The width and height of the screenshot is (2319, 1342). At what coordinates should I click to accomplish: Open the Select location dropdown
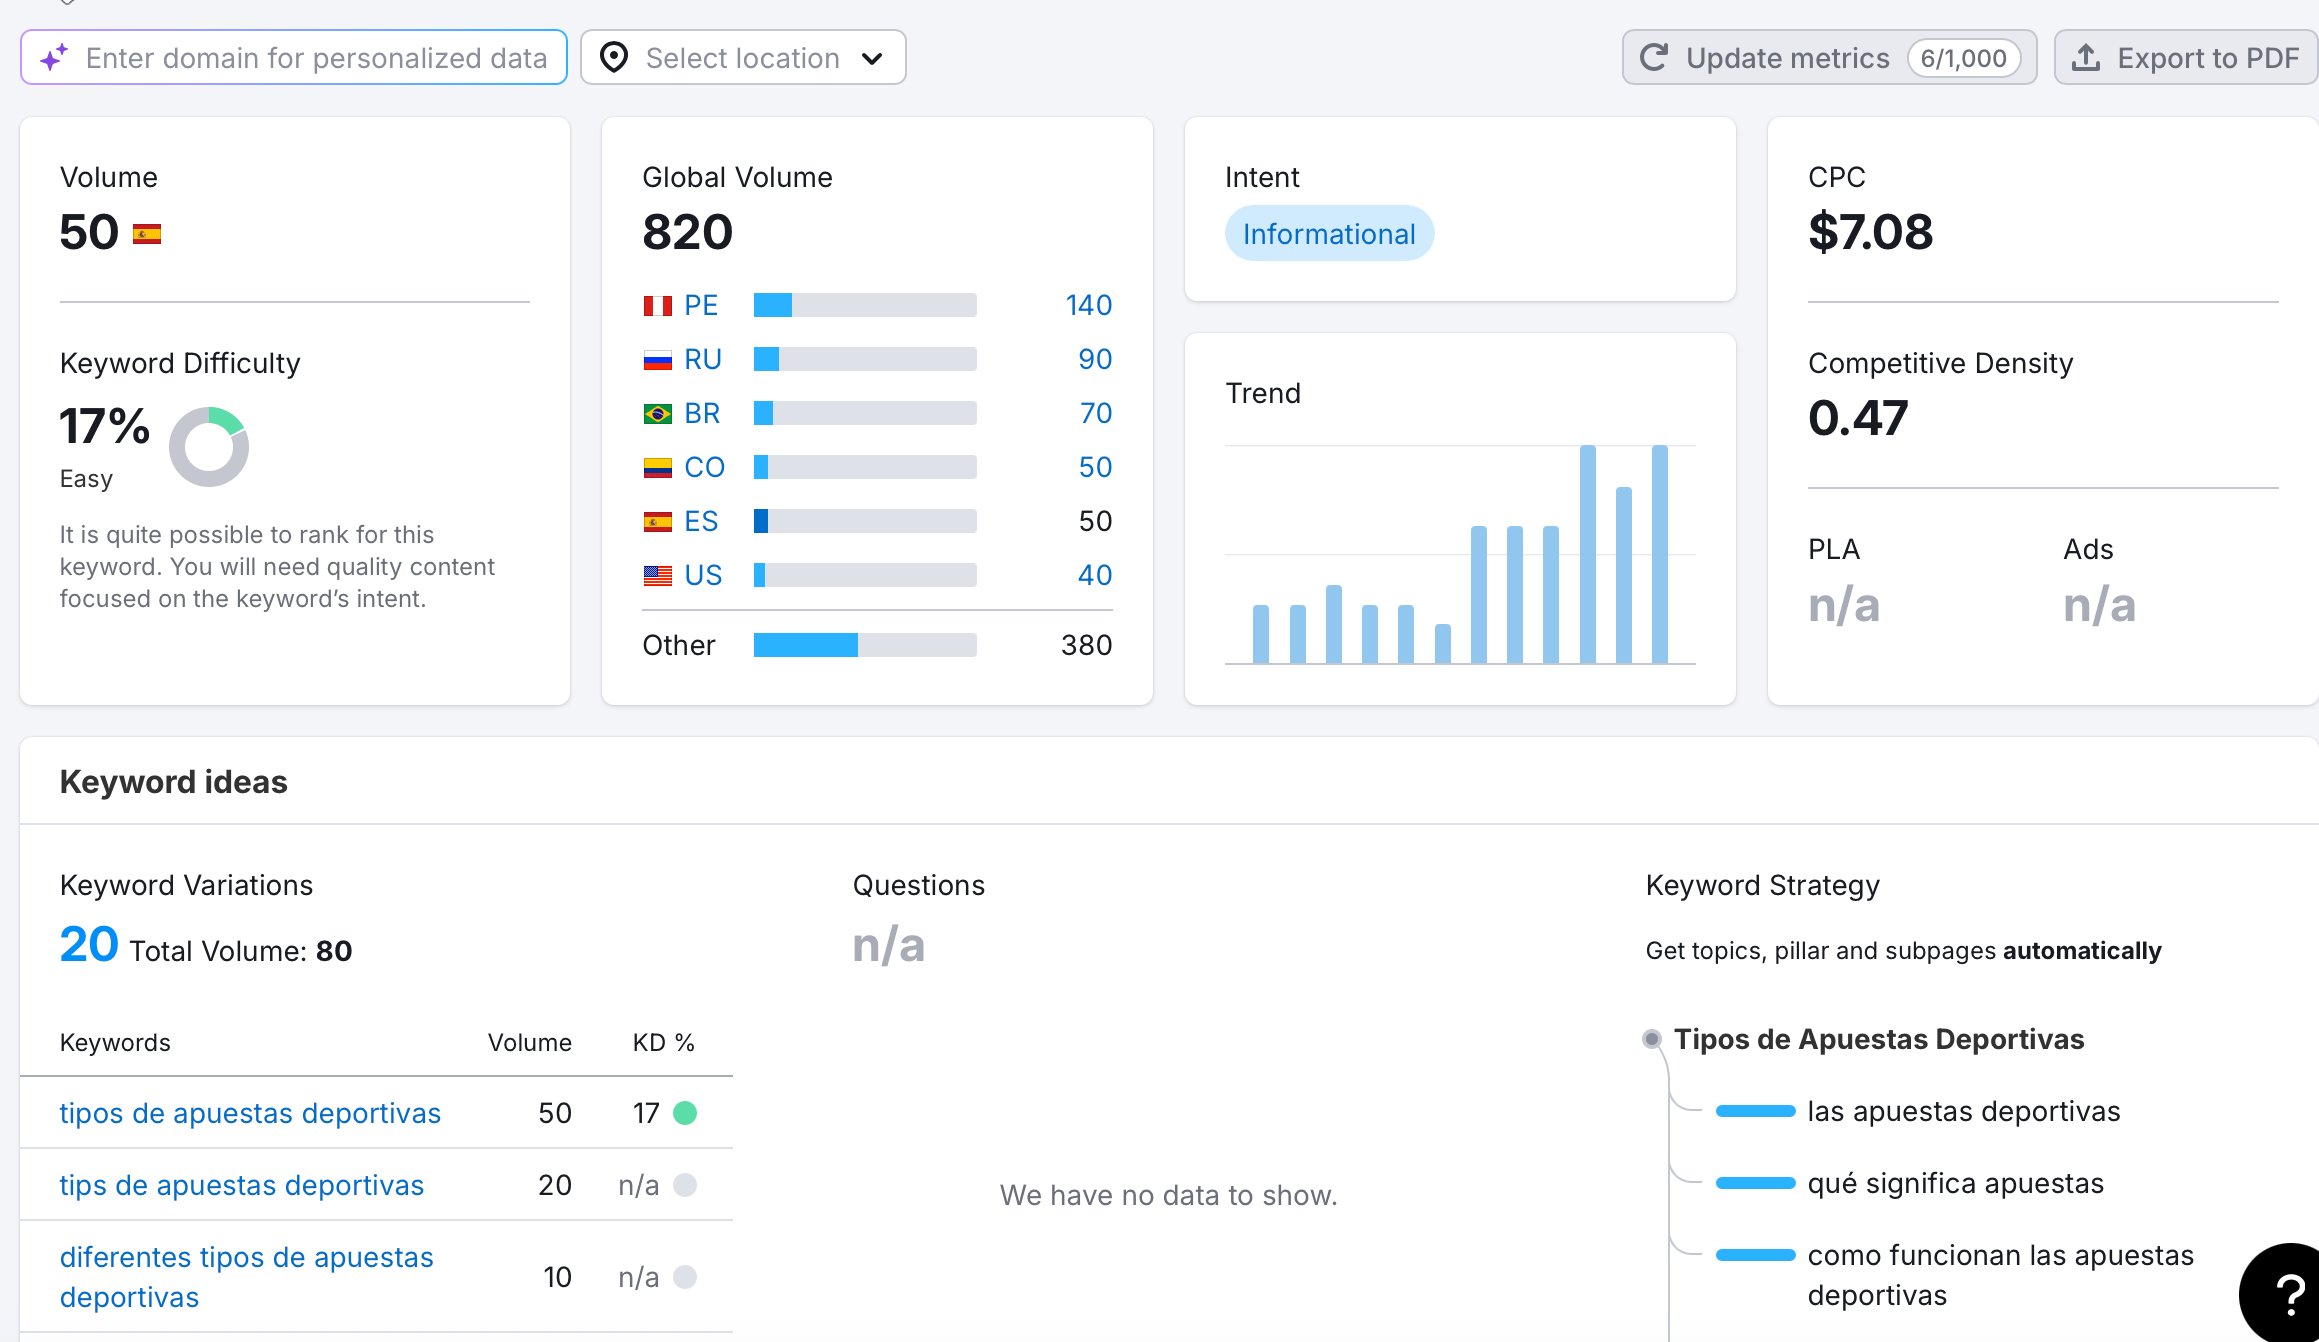[x=742, y=58]
